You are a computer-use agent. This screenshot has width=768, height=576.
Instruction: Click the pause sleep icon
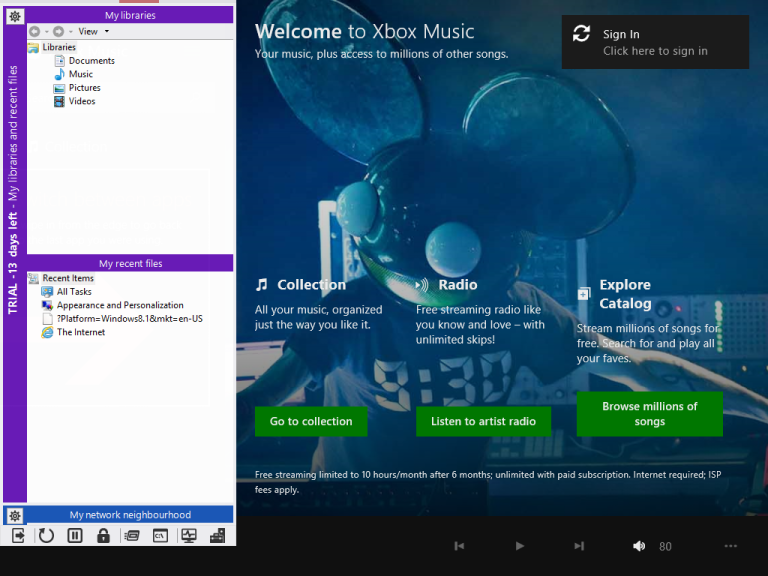[75, 536]
